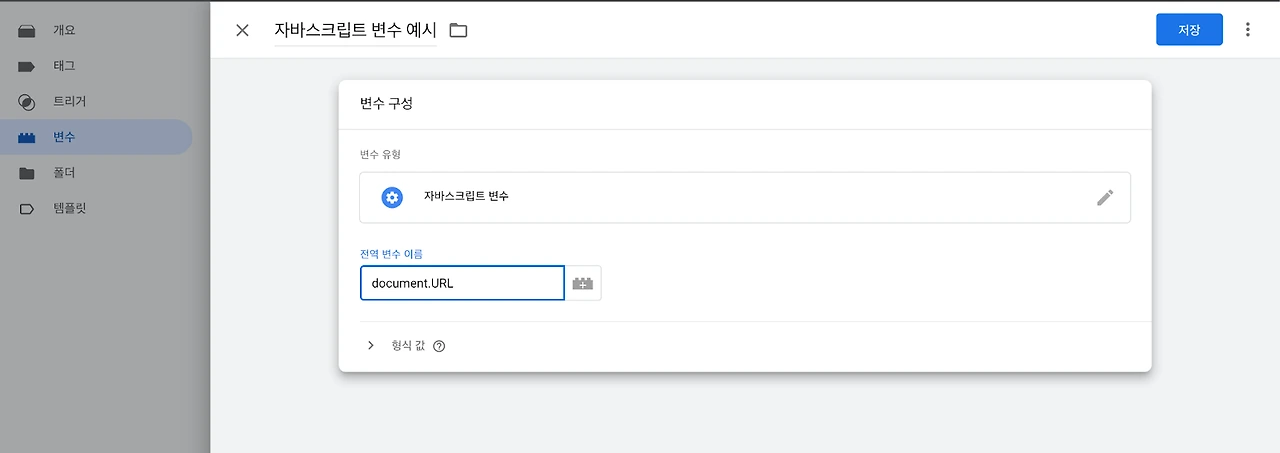
Task: Click the pencil icon to edit variable type
Action: [x=1104, y=197]
